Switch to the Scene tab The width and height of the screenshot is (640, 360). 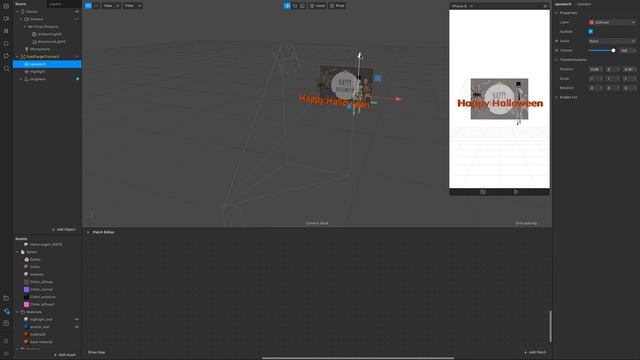coord(20,4)
